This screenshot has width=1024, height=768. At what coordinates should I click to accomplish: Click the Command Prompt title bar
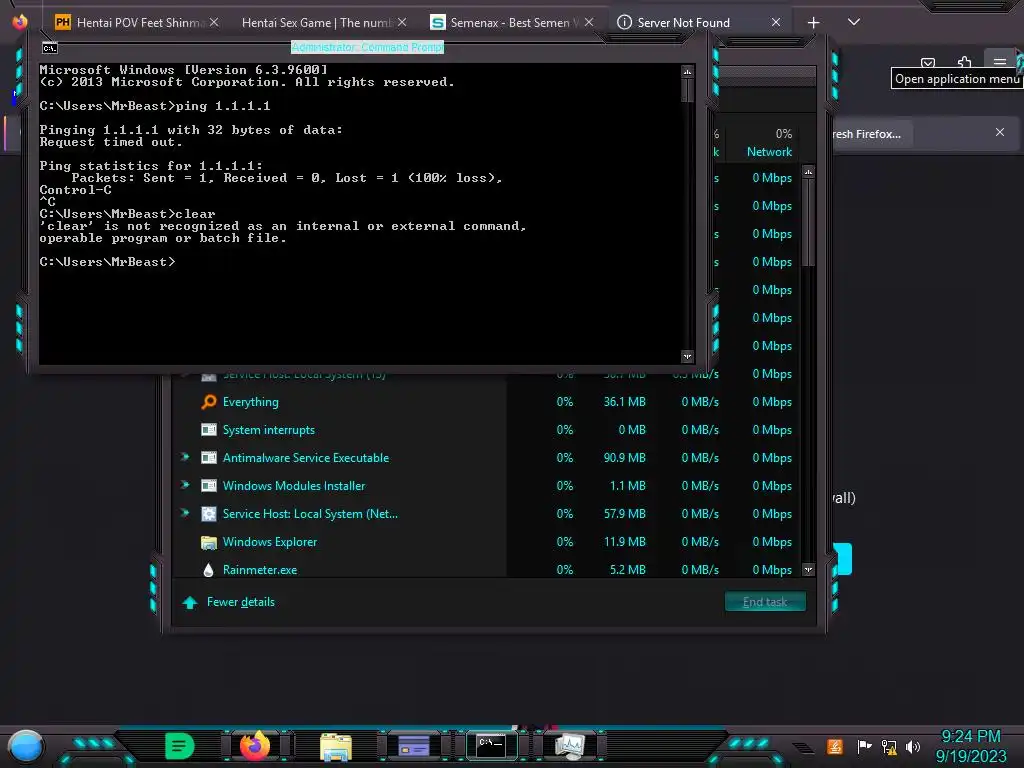367,48
